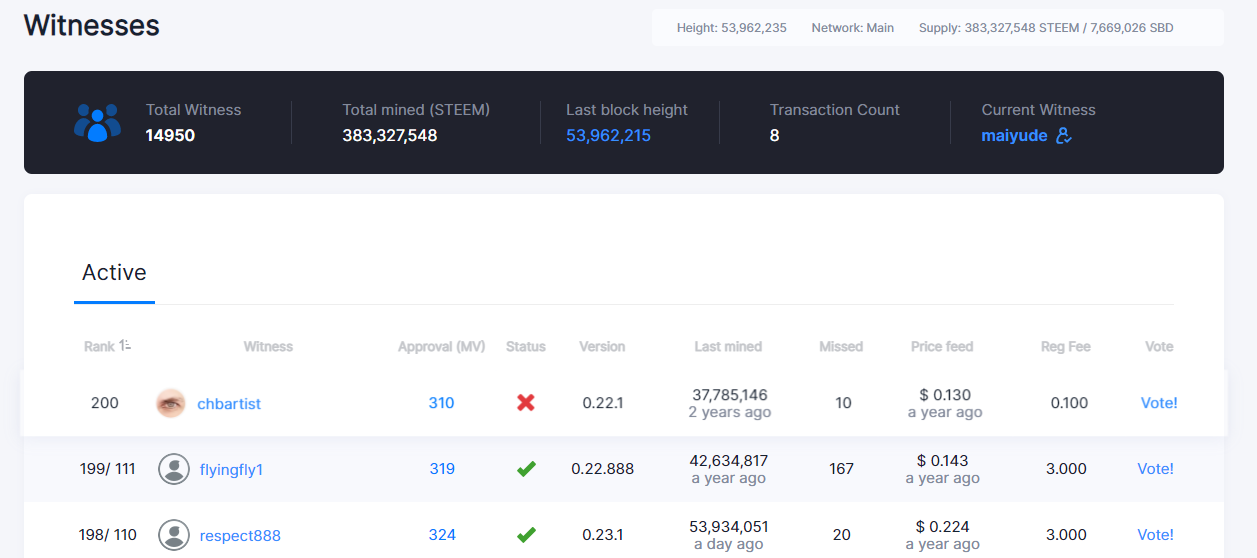
Task: Vote for witness chbartist
Action: [1159, 403]
